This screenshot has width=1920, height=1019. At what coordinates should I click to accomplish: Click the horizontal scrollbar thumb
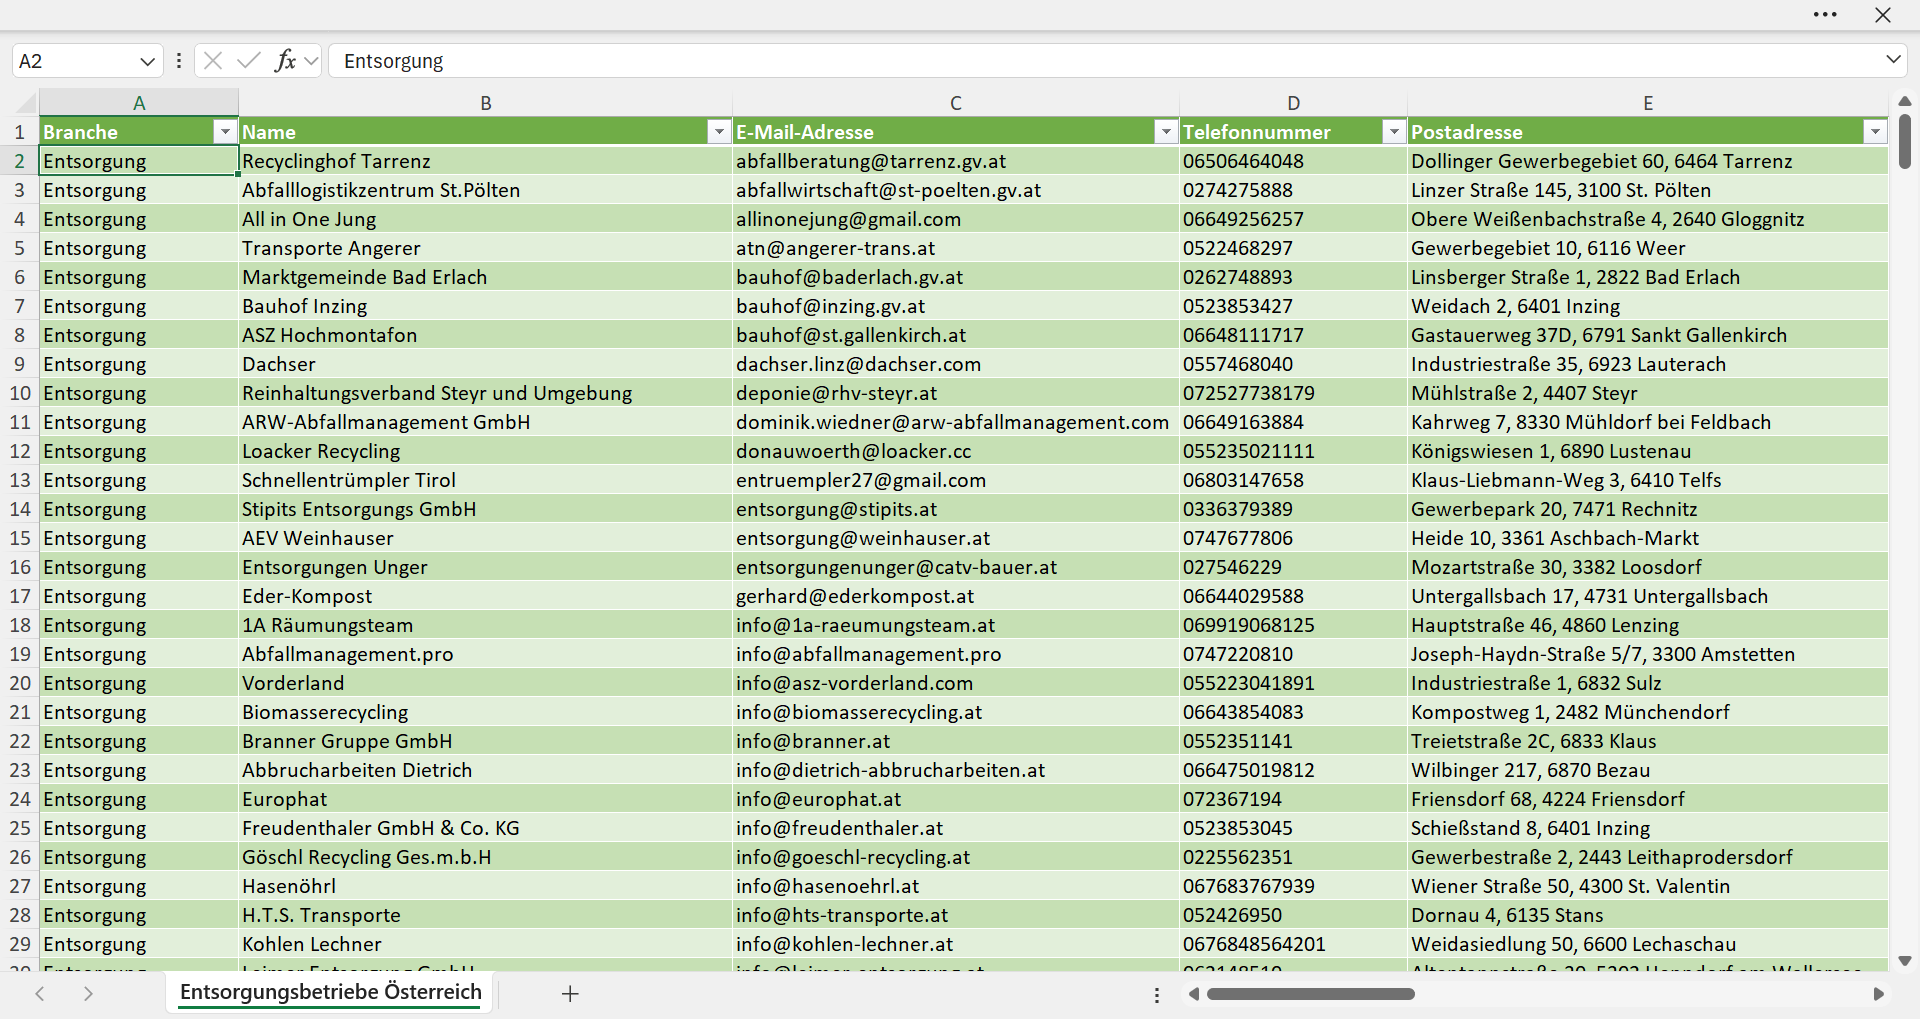tap(1311, 994)
